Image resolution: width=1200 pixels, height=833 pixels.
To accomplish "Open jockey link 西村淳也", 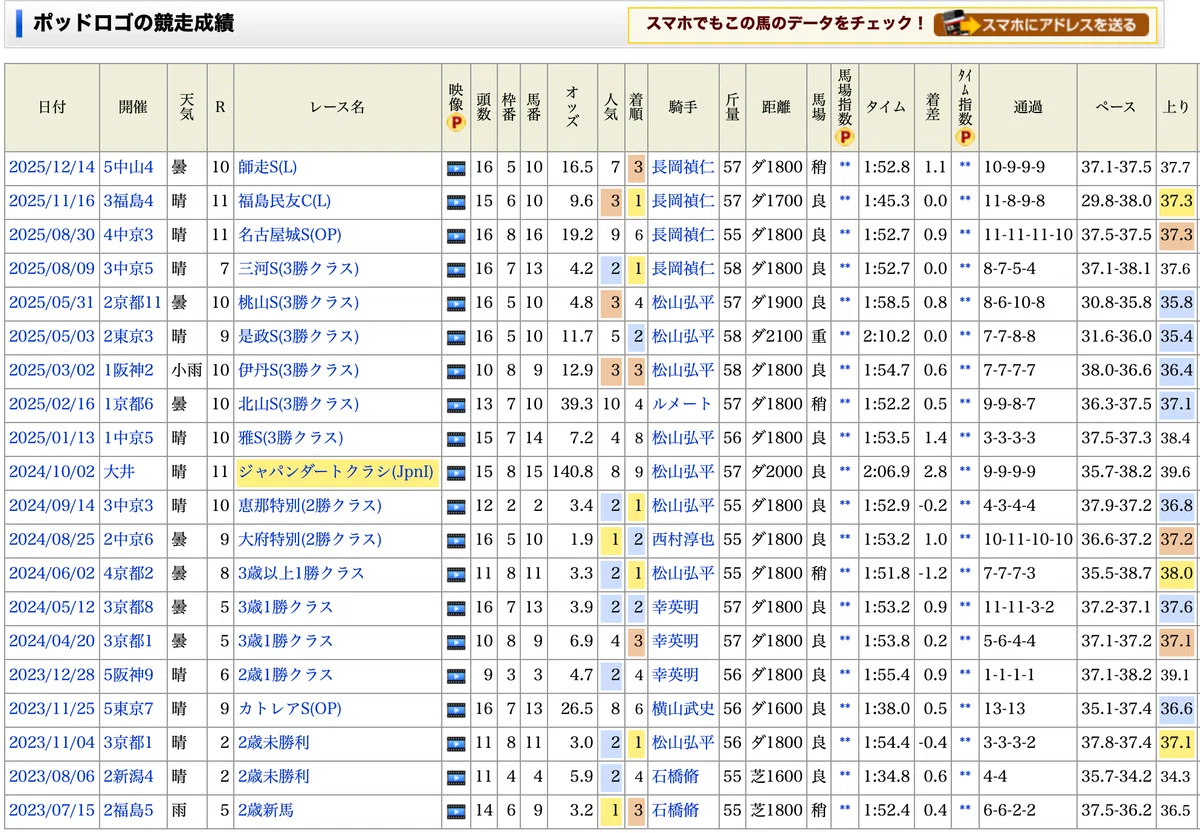I will 683,540.
